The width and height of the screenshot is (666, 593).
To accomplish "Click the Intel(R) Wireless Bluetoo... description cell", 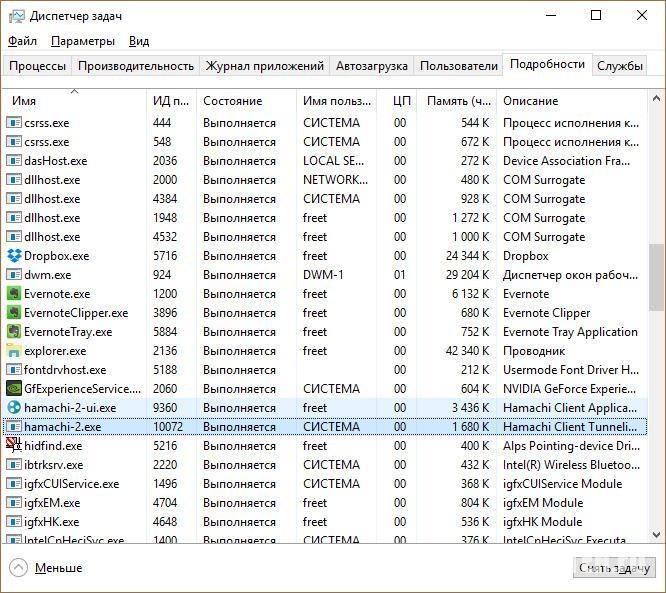I will click(571, 465).
